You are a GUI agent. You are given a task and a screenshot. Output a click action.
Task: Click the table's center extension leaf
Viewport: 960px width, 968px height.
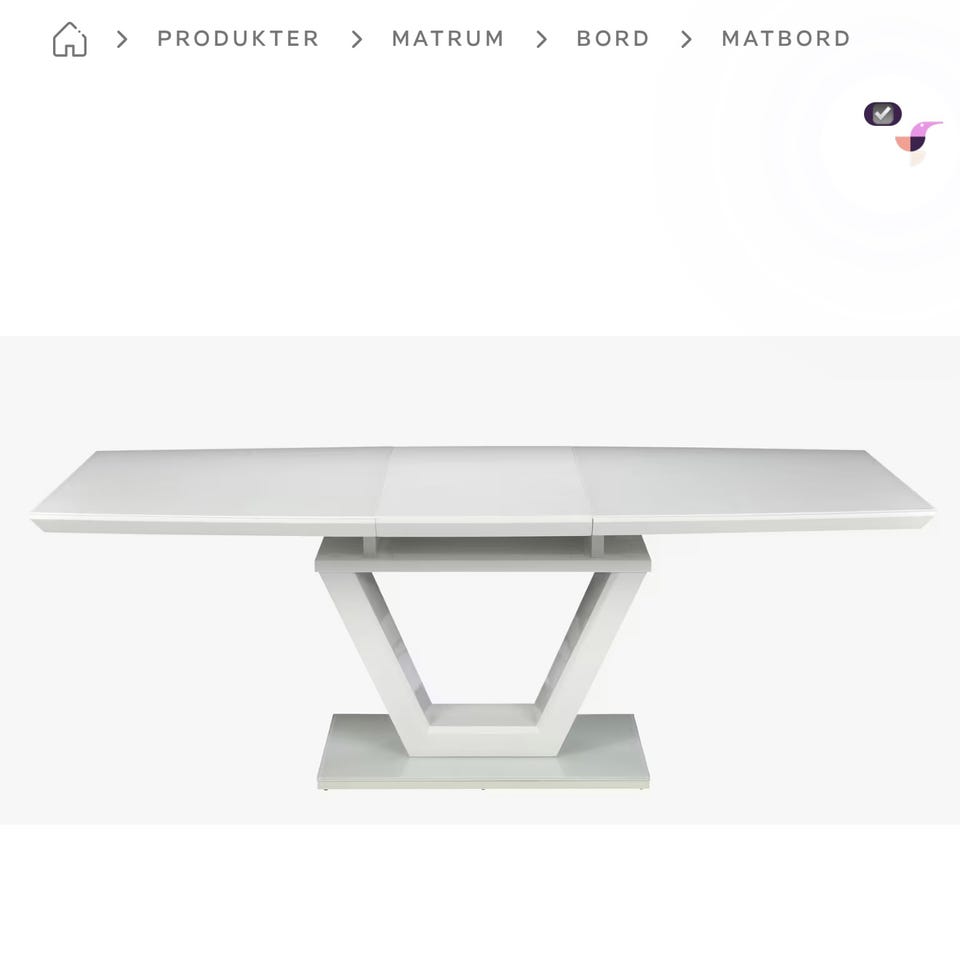483,491
